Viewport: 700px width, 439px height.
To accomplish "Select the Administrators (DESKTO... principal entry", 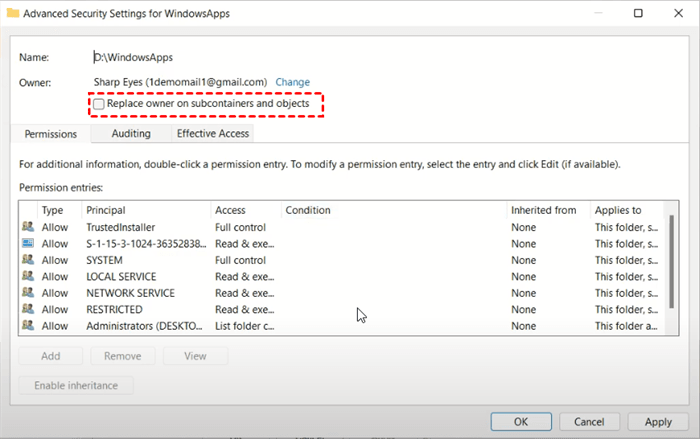I will coord(144,326).
